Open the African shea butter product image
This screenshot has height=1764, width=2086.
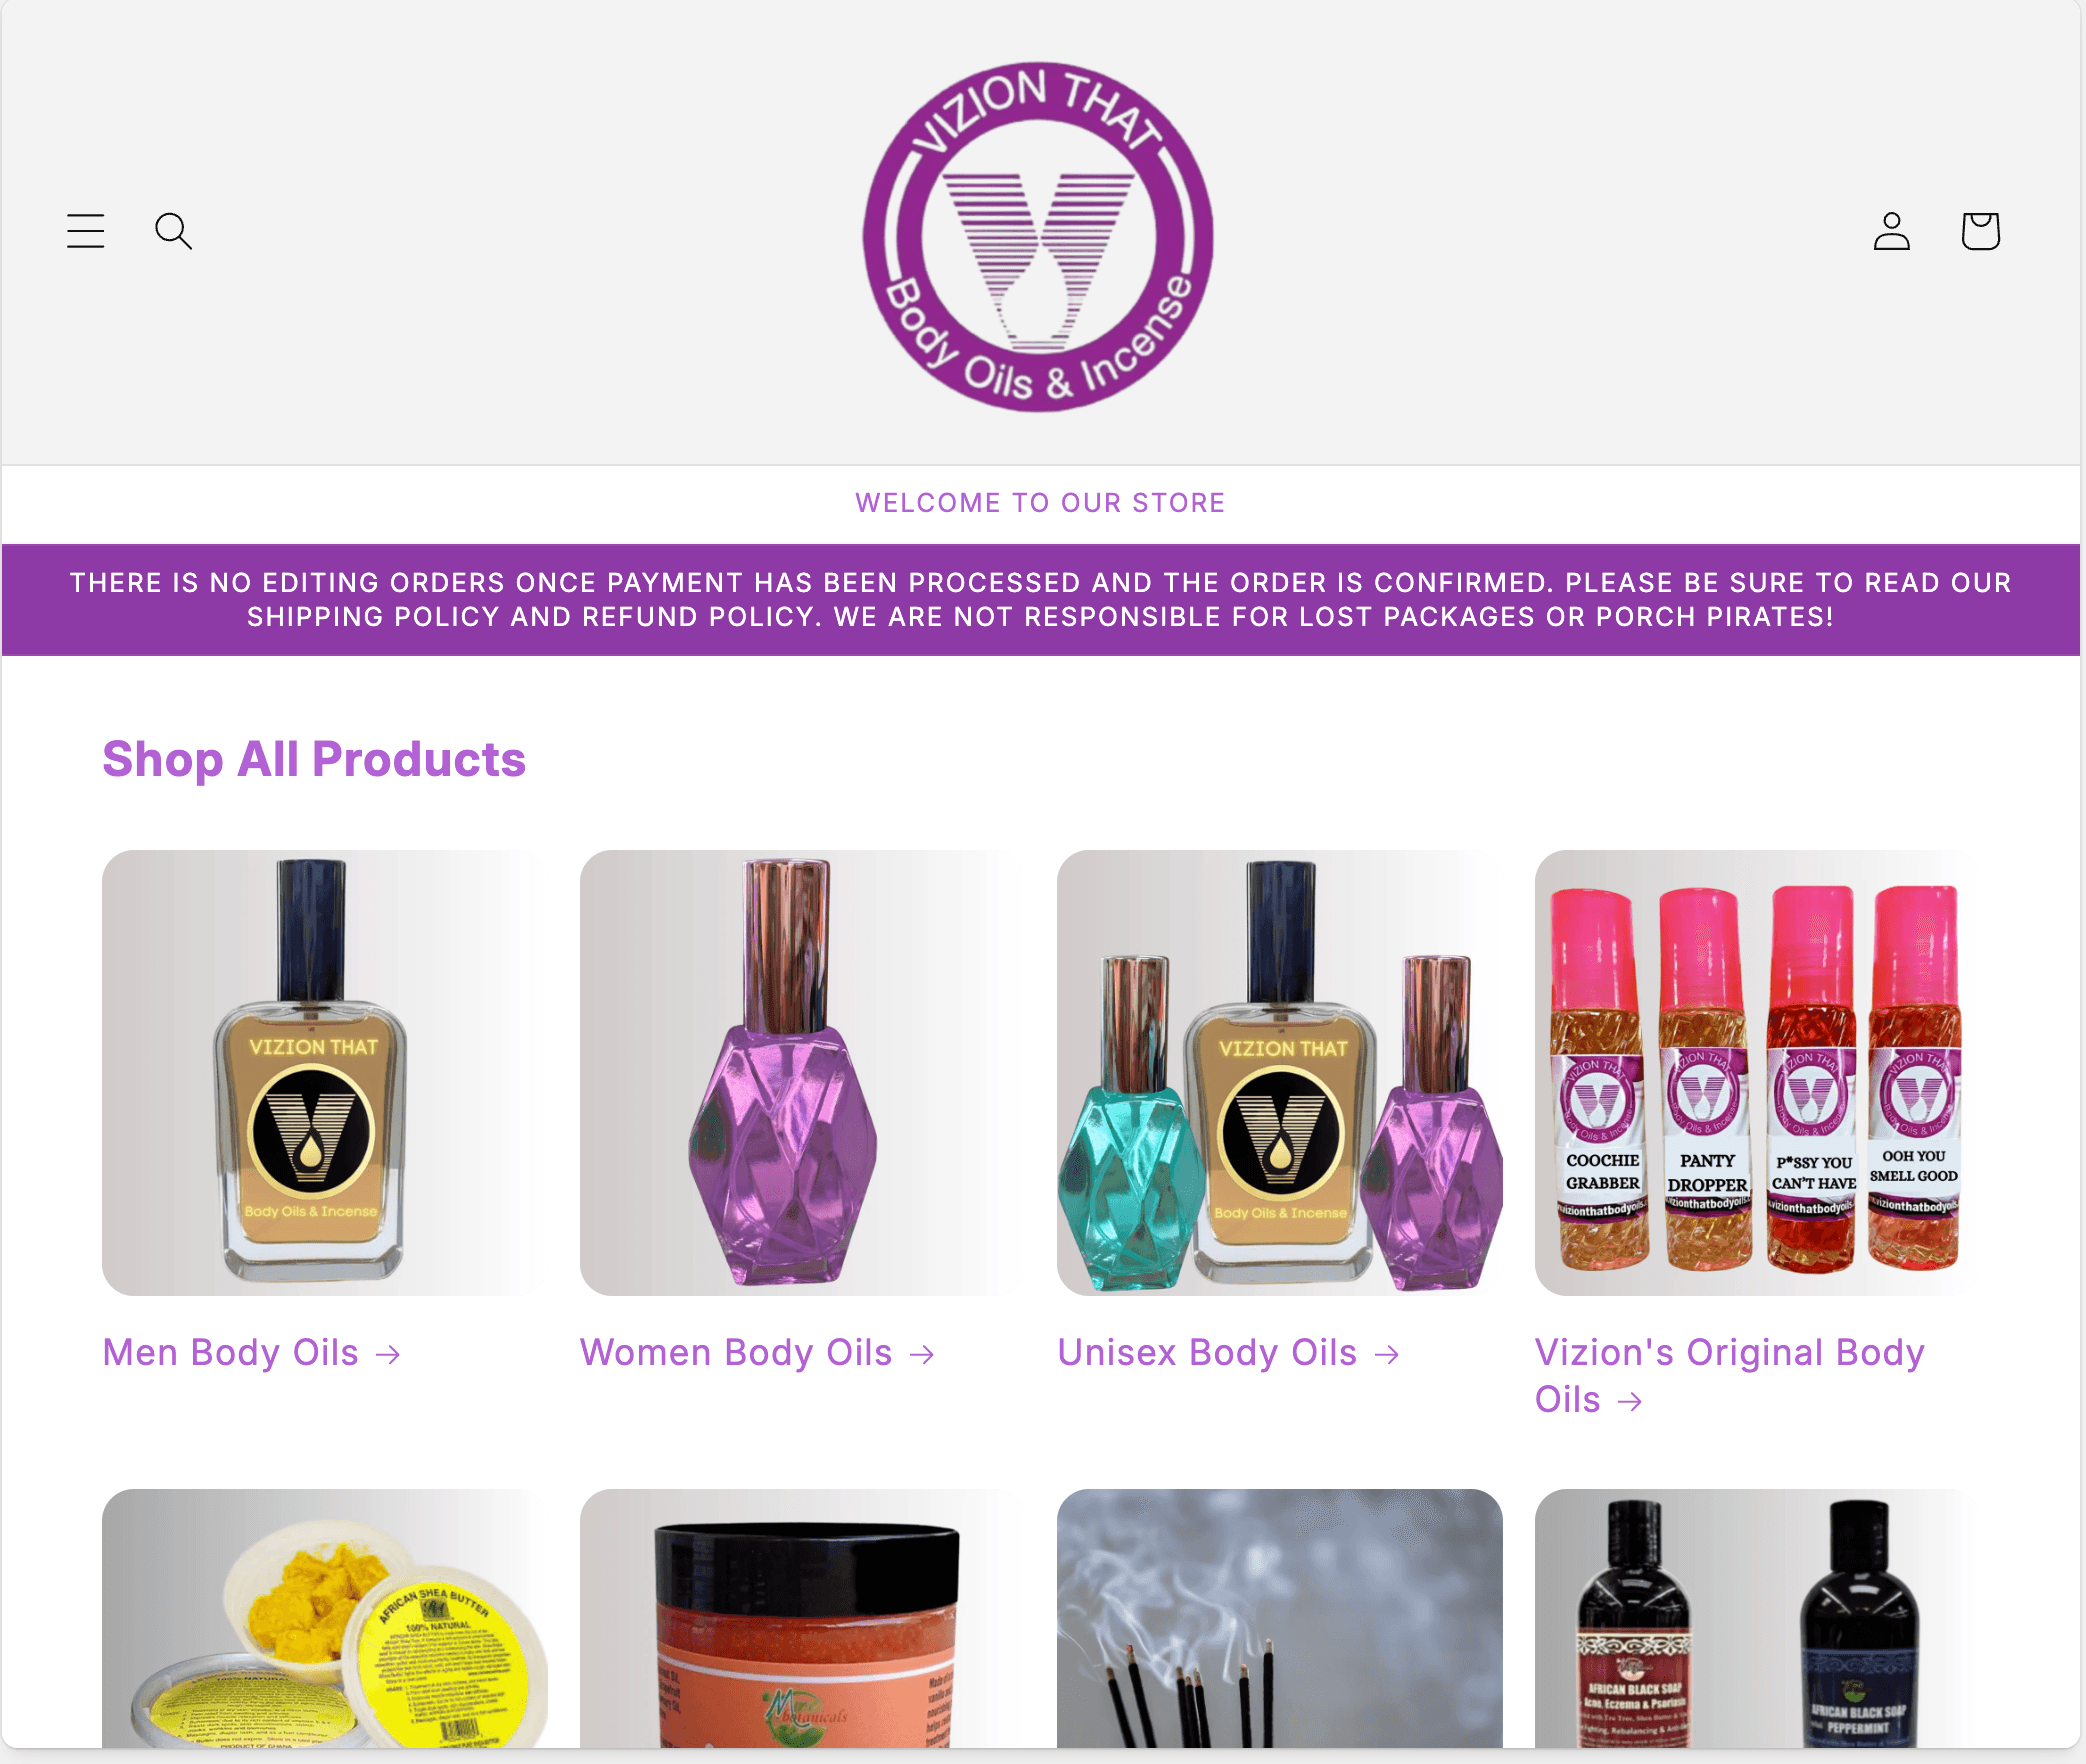coord(325,1619)
